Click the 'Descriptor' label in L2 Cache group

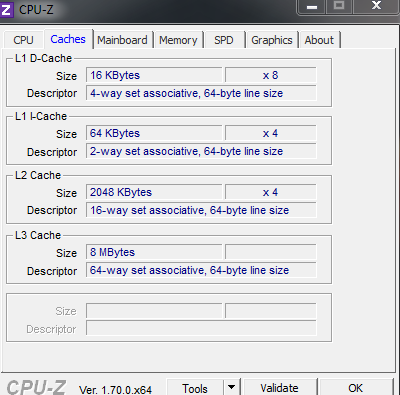tap(52, 210)
